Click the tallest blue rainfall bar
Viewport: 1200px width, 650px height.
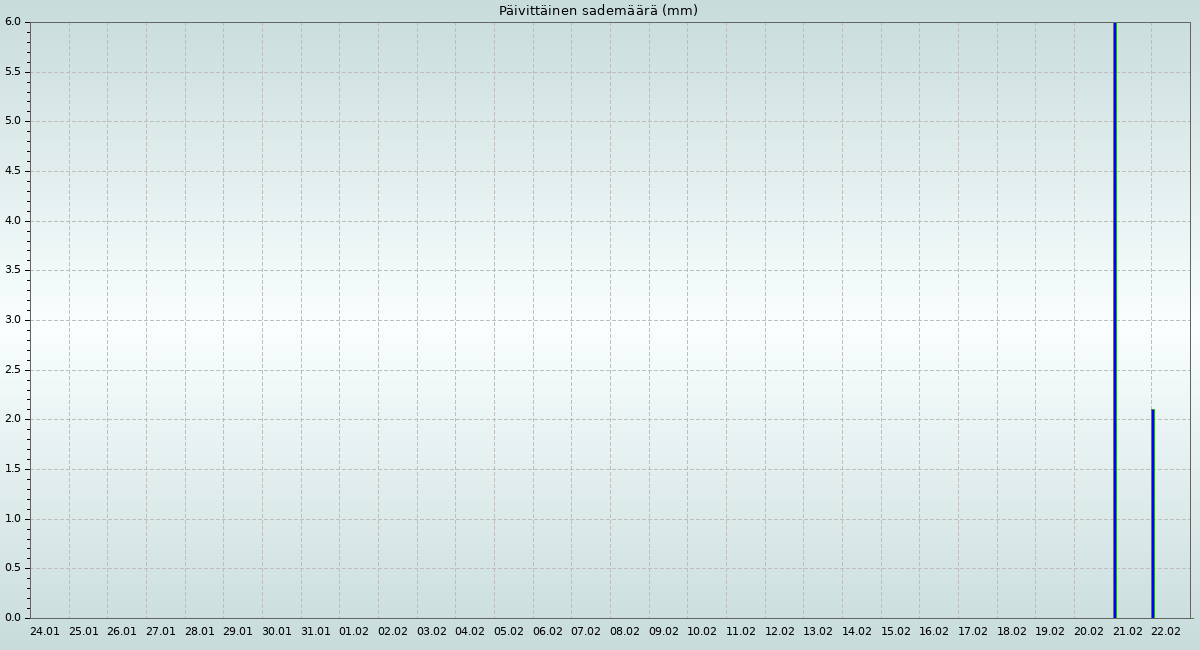point(1114,320)
